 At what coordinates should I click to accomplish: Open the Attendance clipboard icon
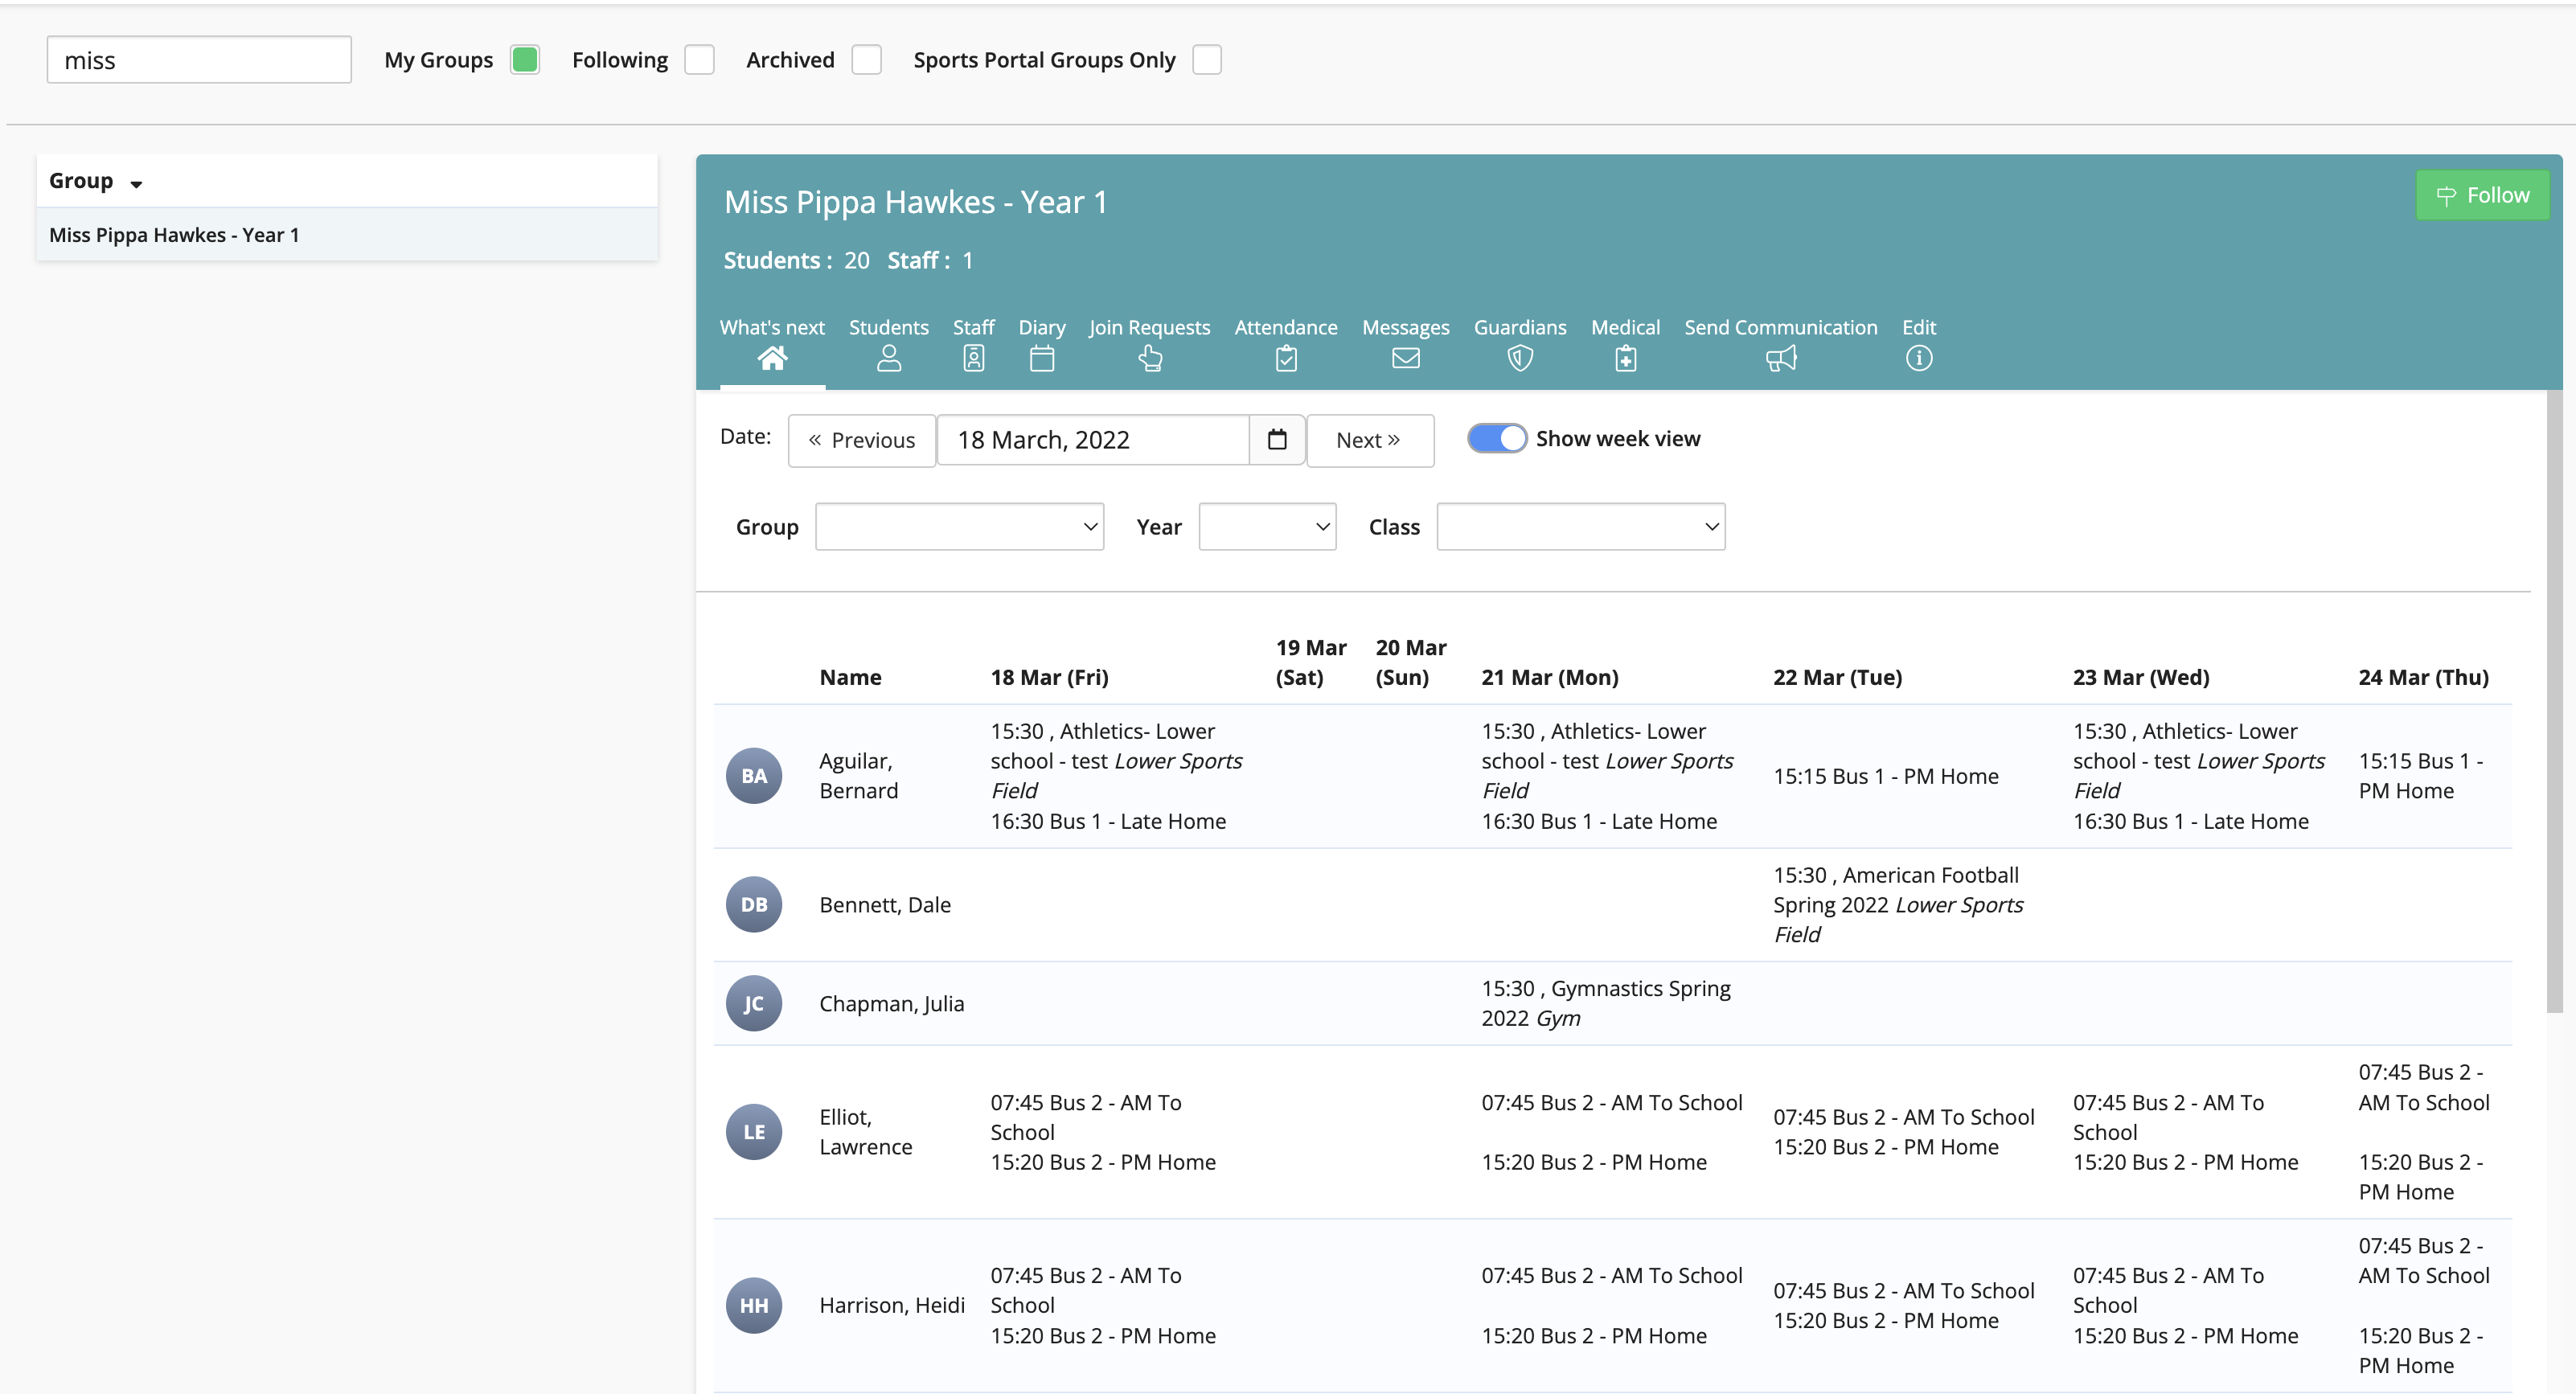tap(1286, 358)
